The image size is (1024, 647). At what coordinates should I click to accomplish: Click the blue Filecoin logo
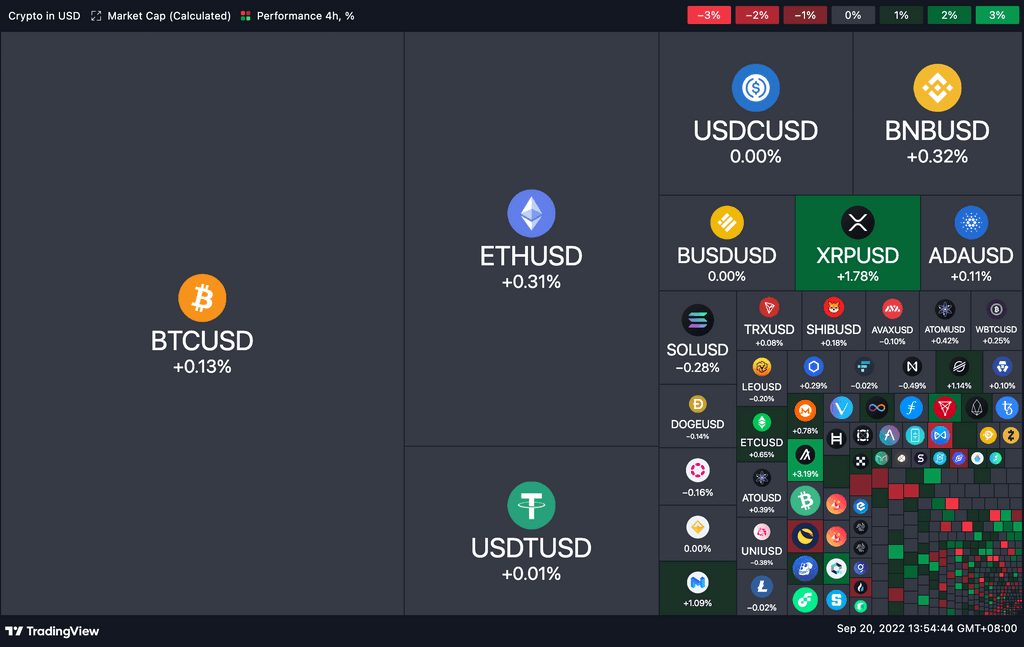(911, 408)
